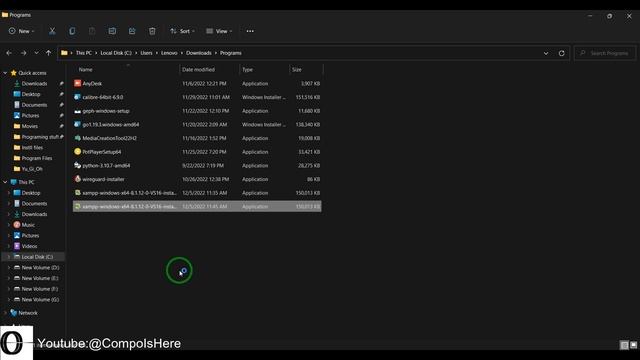The image size is (640, 360).
Task: Open the Movies folder in sidebar
Action: coord(29,126)
